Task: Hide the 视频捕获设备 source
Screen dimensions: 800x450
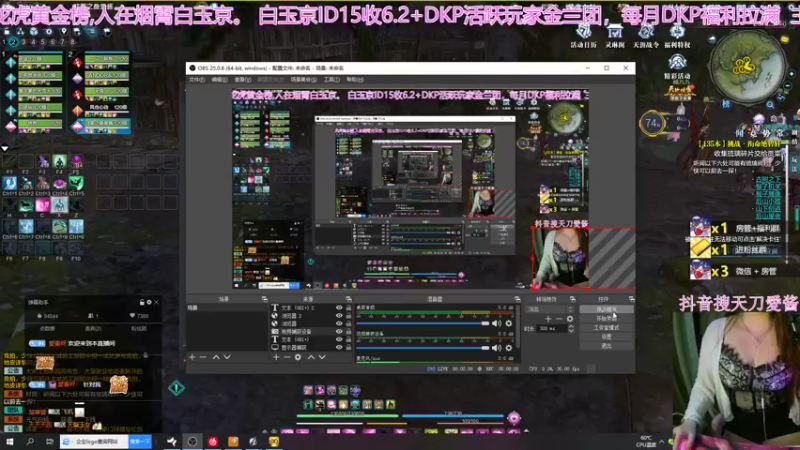Action: point(339,332)
